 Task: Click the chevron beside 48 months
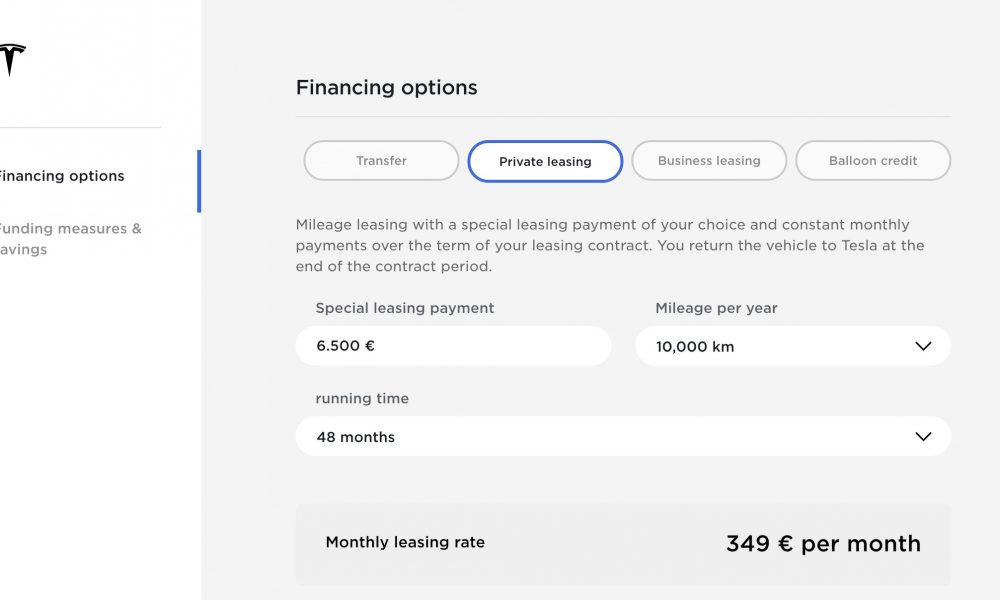[x=923, y=437]
